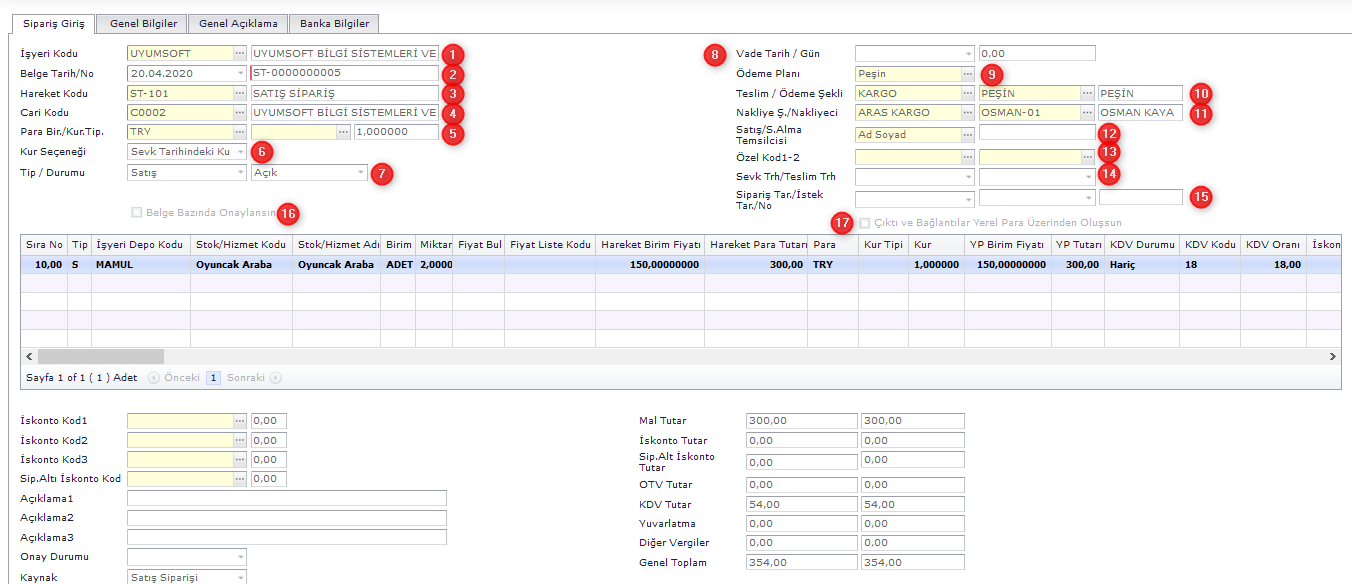This screenshot has width=1352, height=584.
Task: Click the Ödeme Planı Peşin lookup button
Action: point(968,74)
